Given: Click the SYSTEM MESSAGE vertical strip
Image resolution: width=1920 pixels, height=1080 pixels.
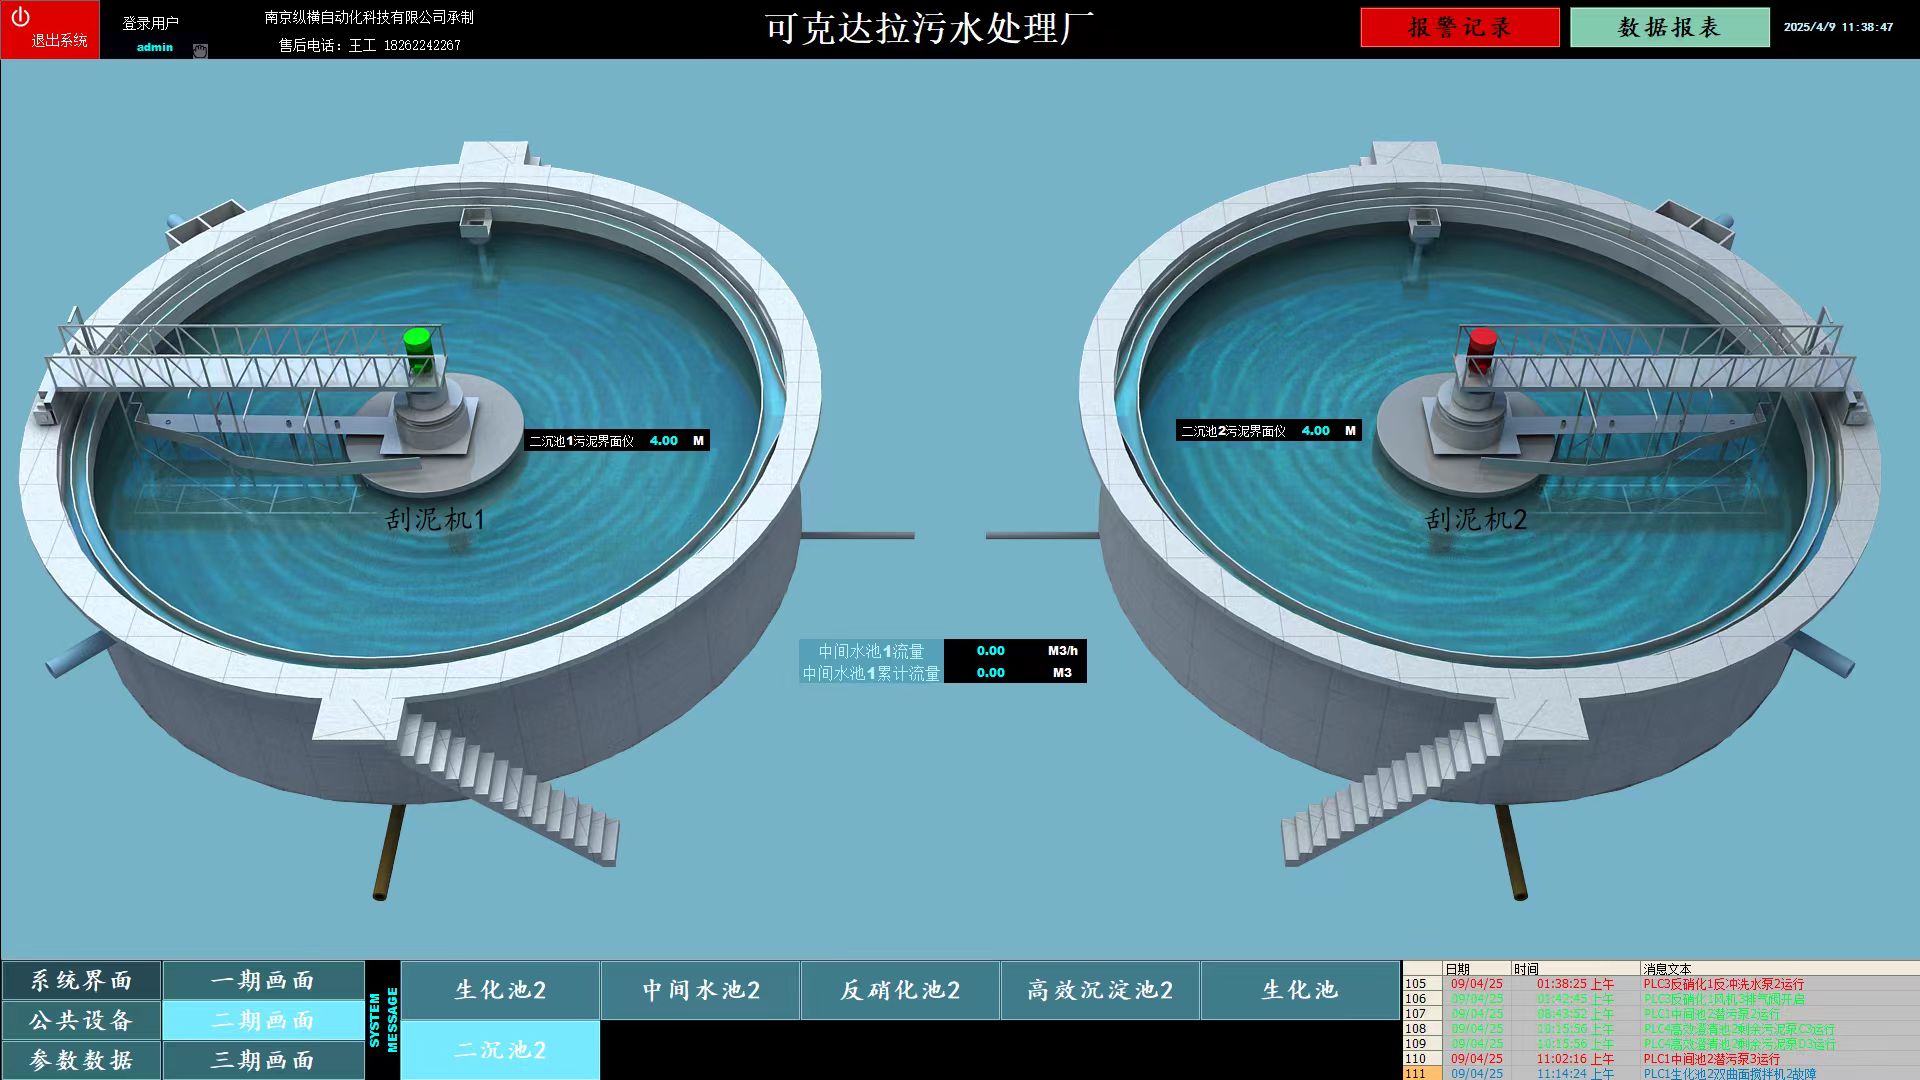Looking at the screenshot, I should pyautogui.click(x=383, y=1020).
